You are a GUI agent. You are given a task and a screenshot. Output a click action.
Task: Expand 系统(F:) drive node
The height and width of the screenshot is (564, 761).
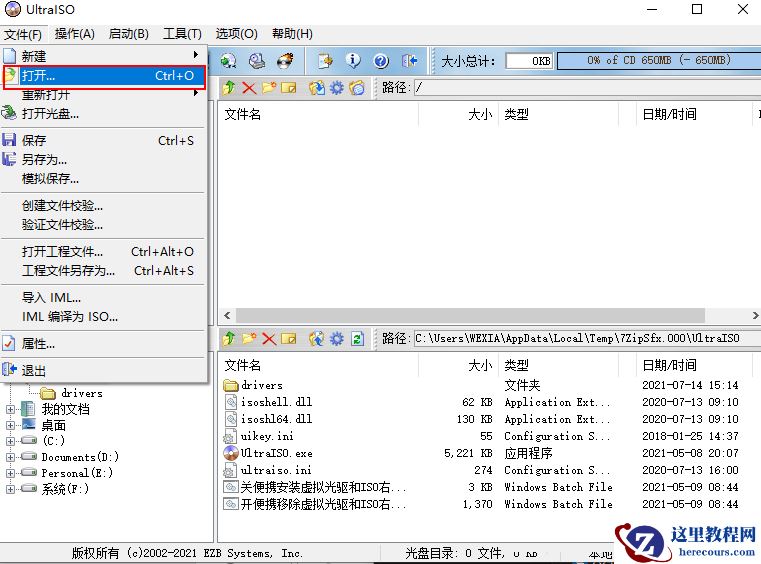10,489
